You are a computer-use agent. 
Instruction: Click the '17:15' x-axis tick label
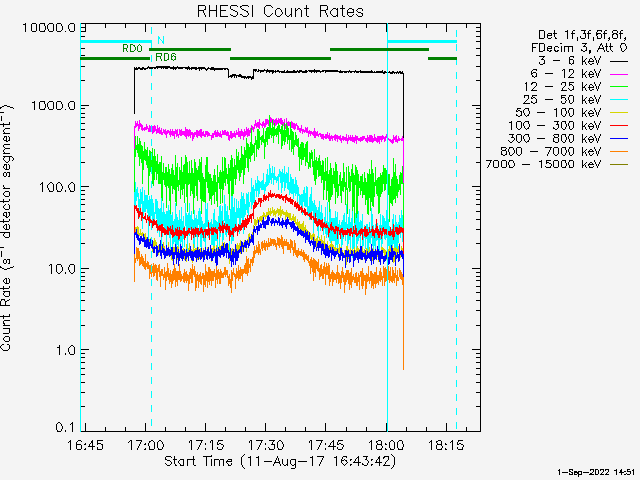pos(205,445)
